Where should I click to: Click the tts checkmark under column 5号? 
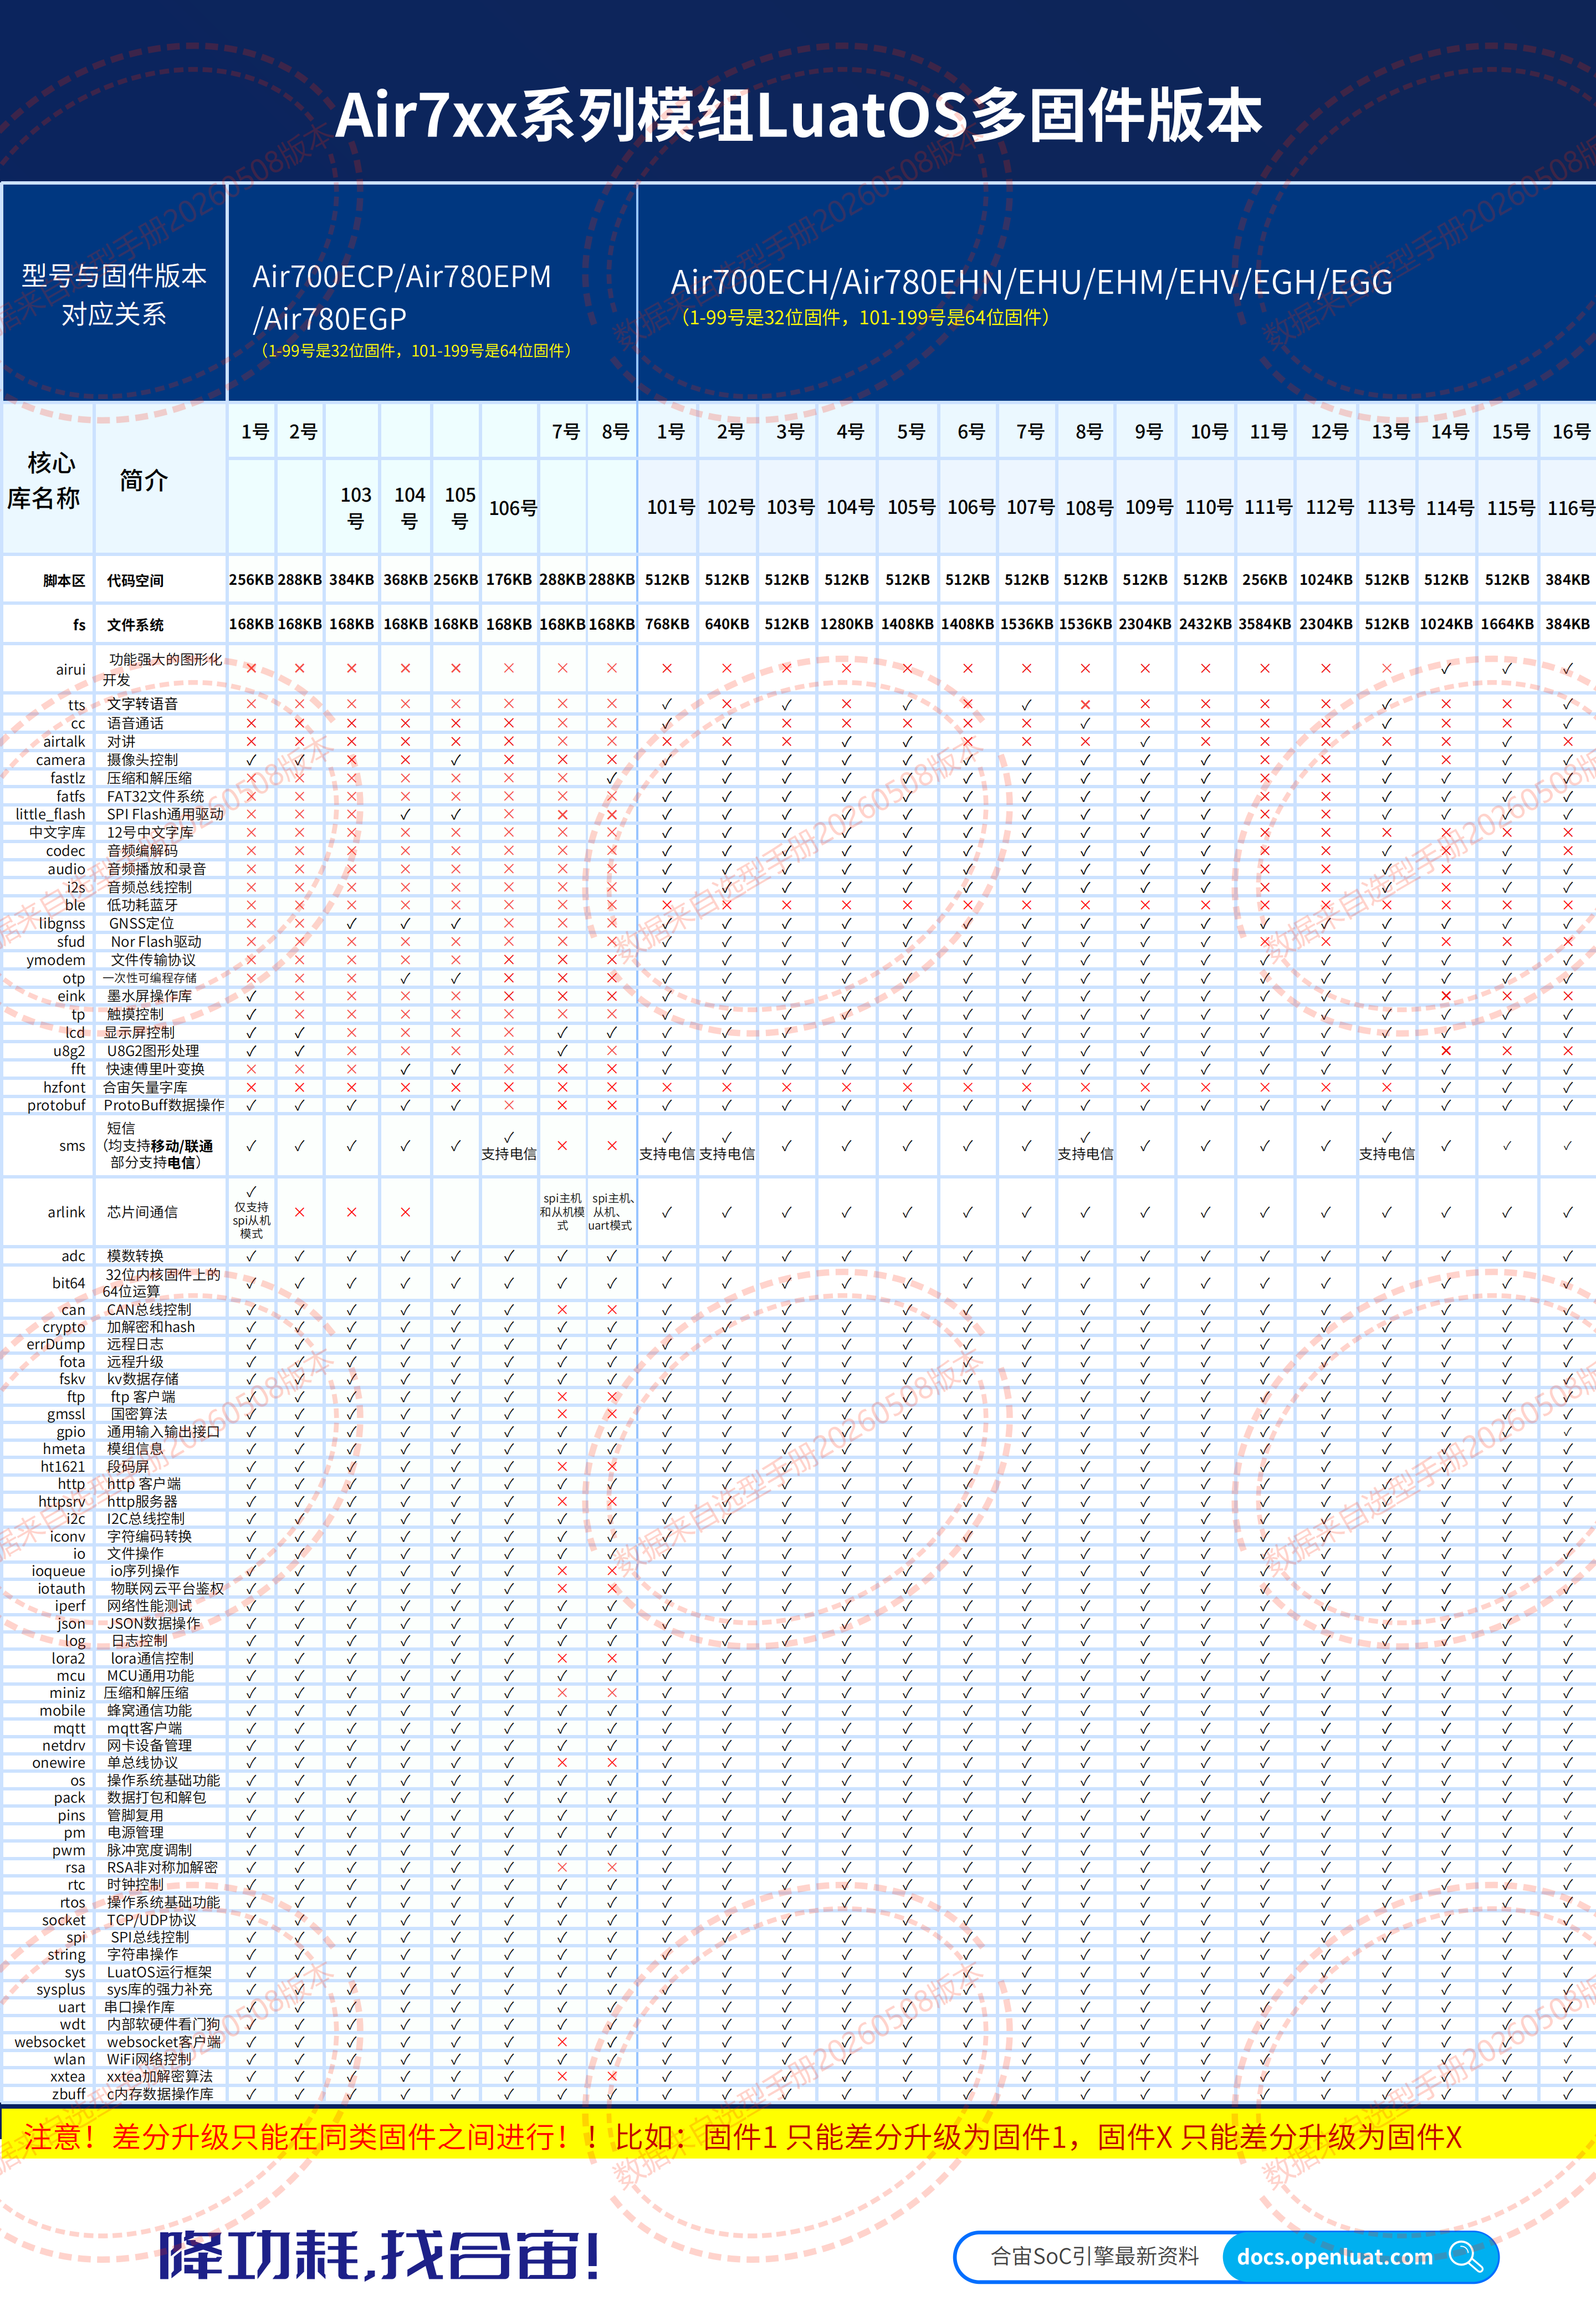tap(907, 704)
